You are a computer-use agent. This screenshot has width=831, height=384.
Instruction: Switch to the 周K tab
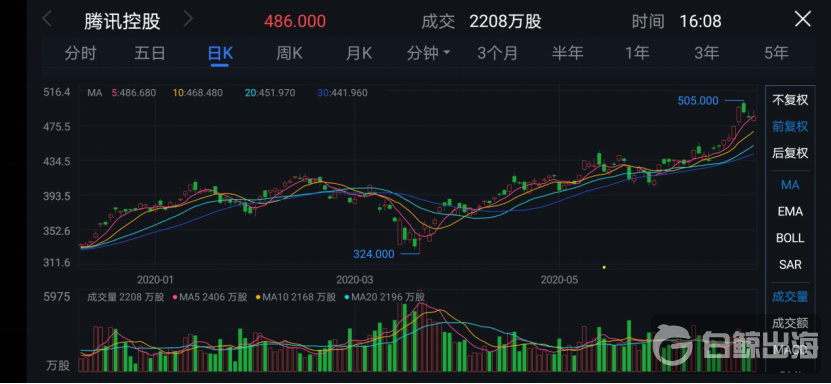(x=289, y=53)
